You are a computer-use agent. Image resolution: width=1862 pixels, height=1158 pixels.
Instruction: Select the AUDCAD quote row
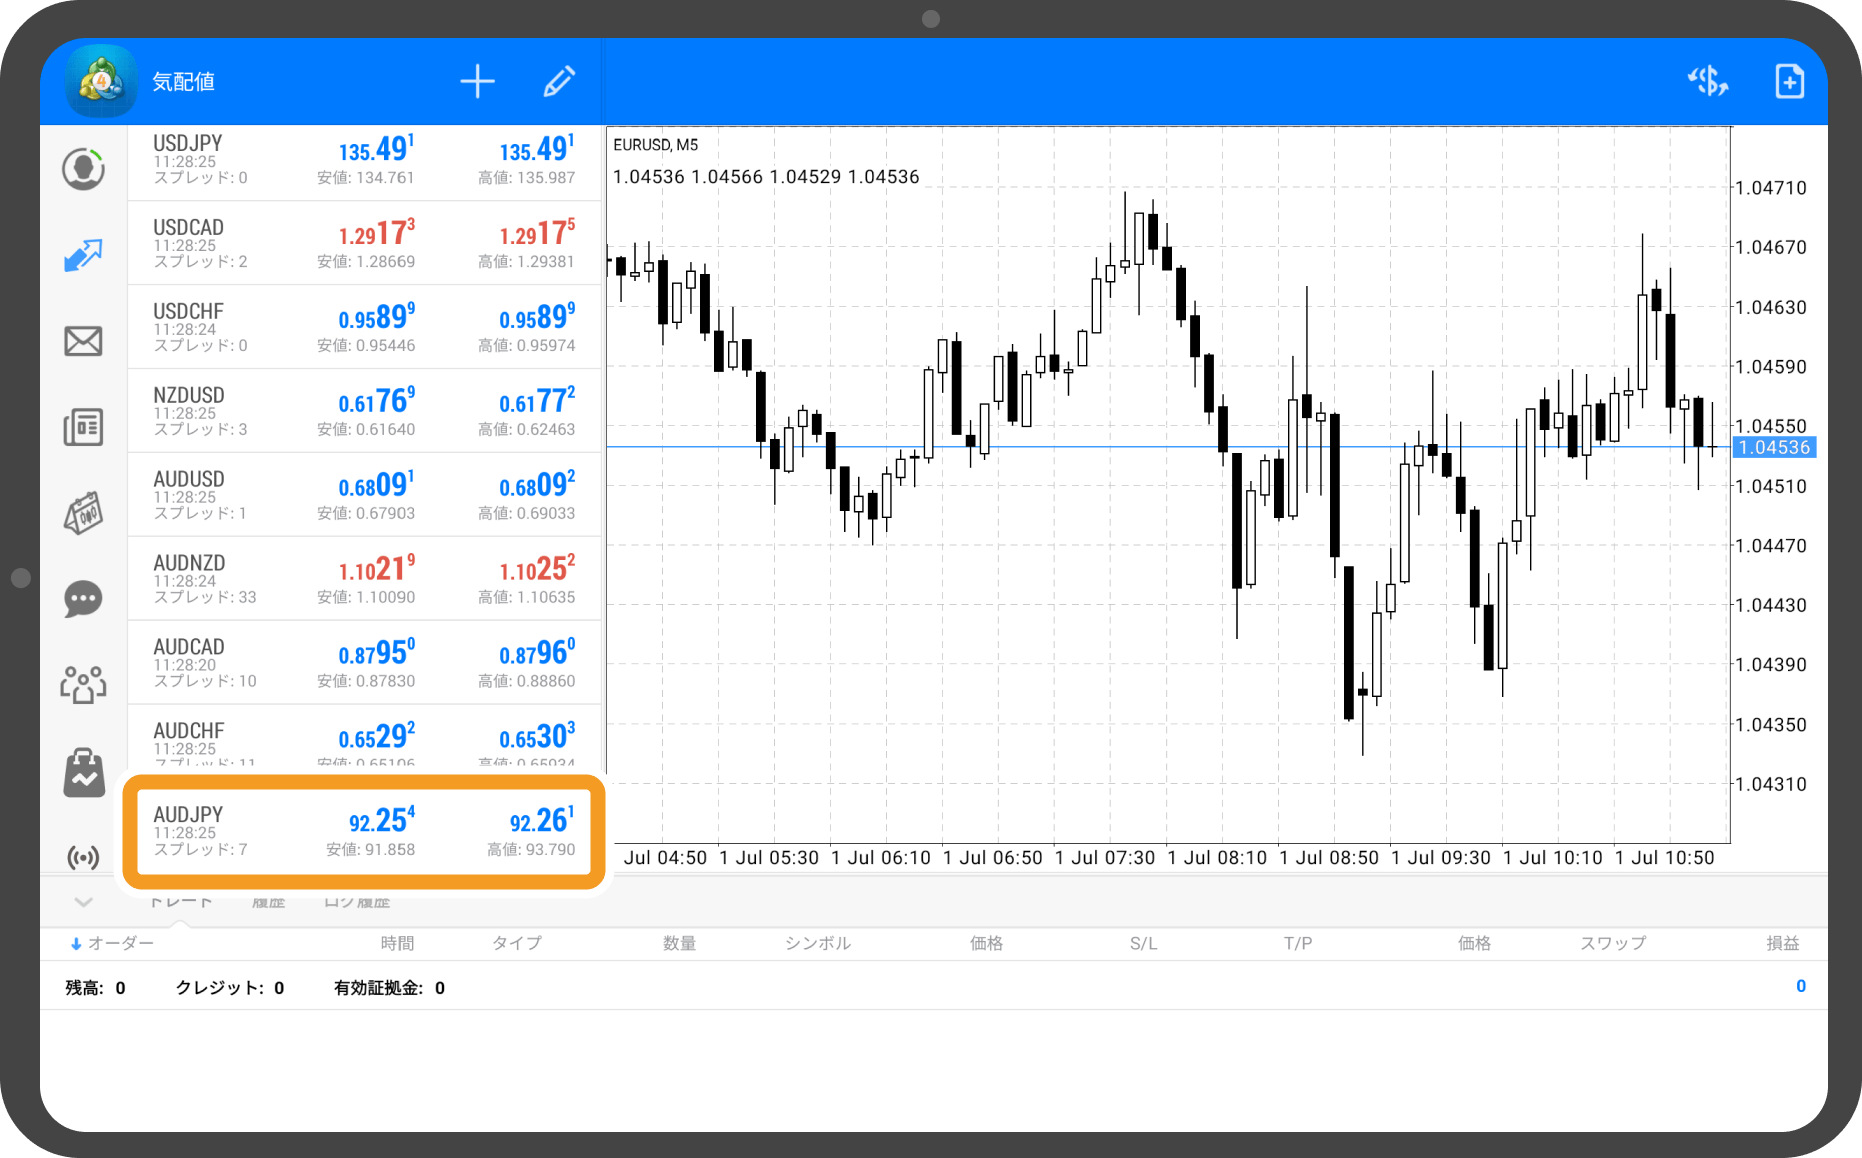pos(365,664)
